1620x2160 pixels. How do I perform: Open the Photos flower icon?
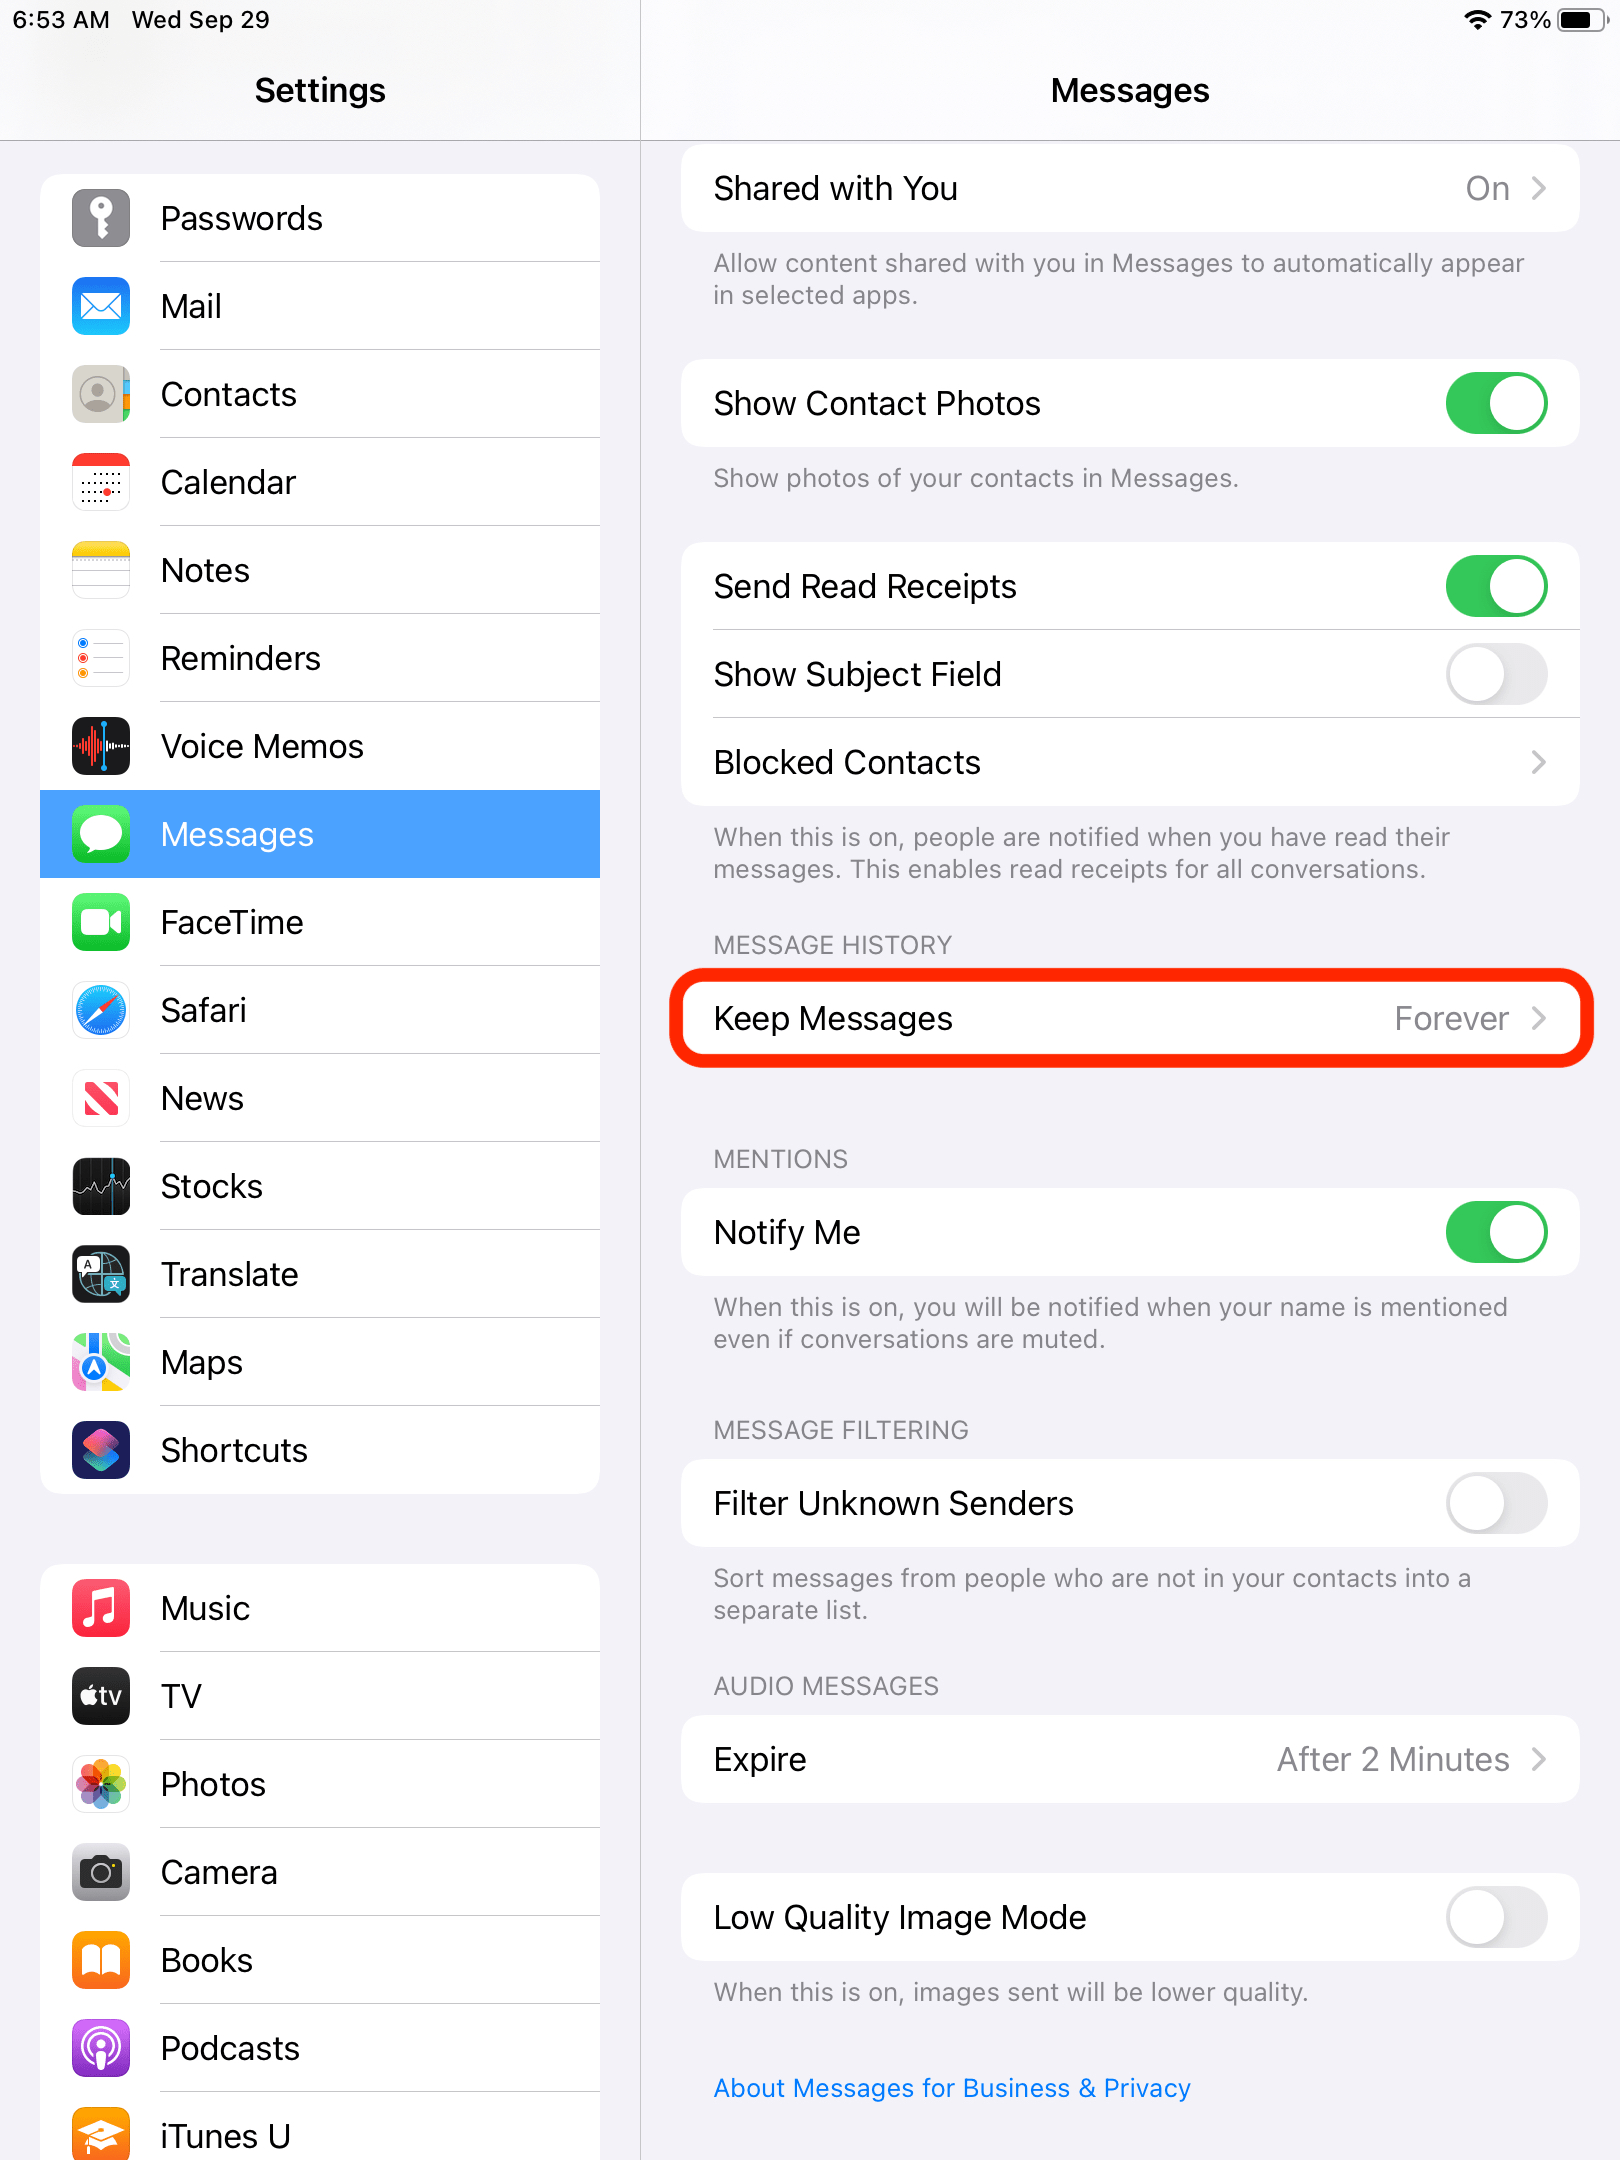101,1784
